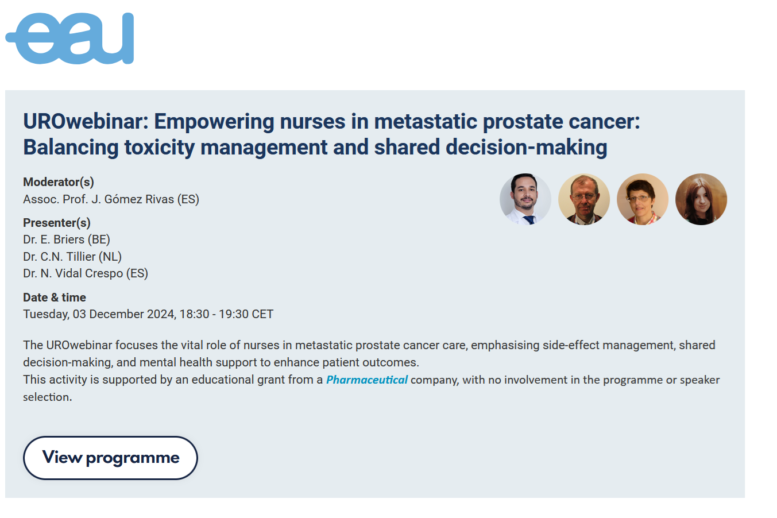
Task: Select moderator Assoc. Prof. J. Gómez Rivas
Action: click(x=111, y=199)
